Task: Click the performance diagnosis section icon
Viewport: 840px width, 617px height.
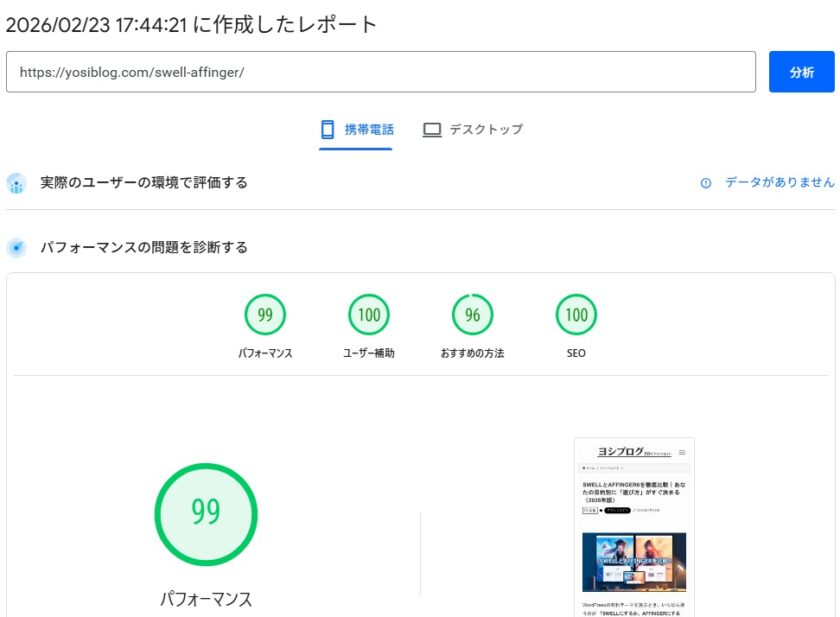Action: pyautogui.click(x=16, y=247)
